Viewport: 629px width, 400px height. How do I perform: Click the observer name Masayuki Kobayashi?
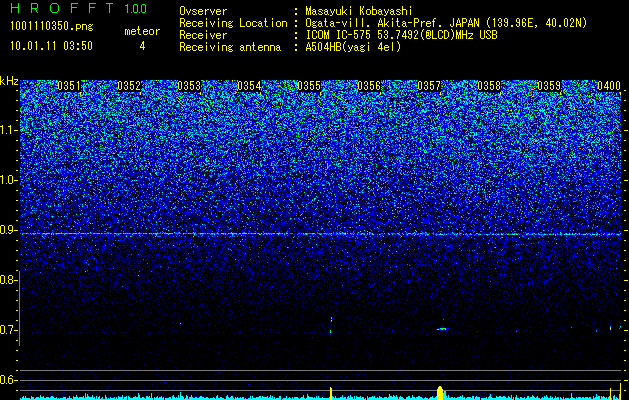(359, 11)
